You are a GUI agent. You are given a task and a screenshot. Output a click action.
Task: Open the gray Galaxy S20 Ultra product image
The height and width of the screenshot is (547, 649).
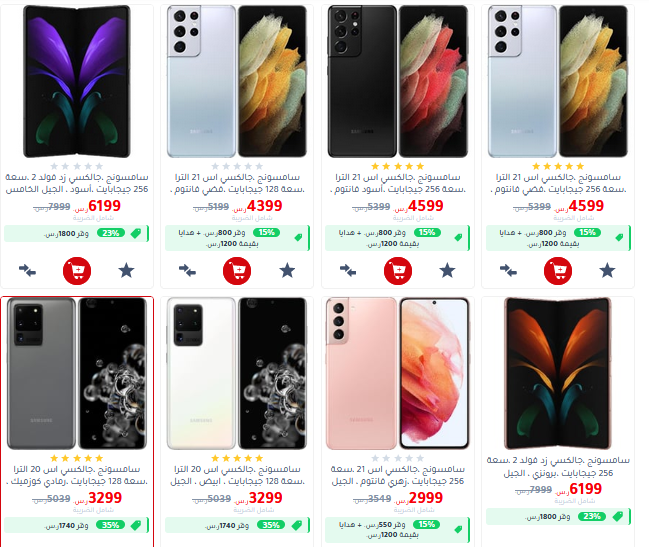[x=77, y=374]
